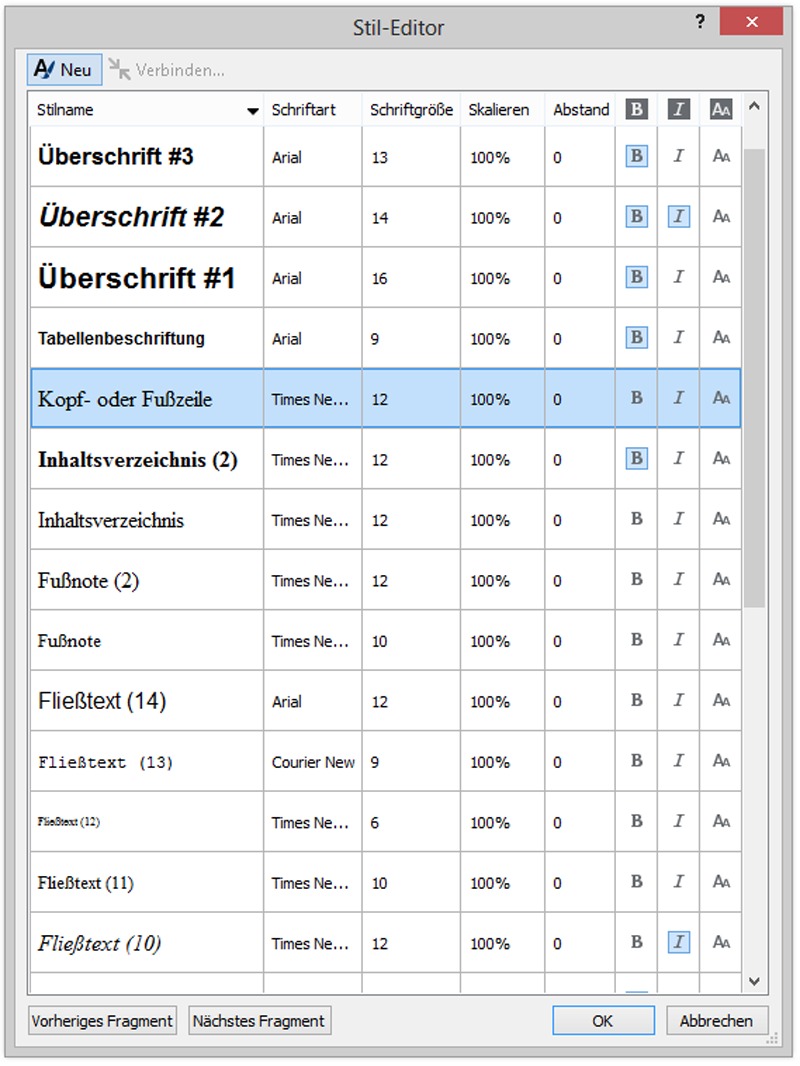Toggle small caps for Fließtext (14)
800x1066 pixels.
pyautogui.click(x=721, y=700)
